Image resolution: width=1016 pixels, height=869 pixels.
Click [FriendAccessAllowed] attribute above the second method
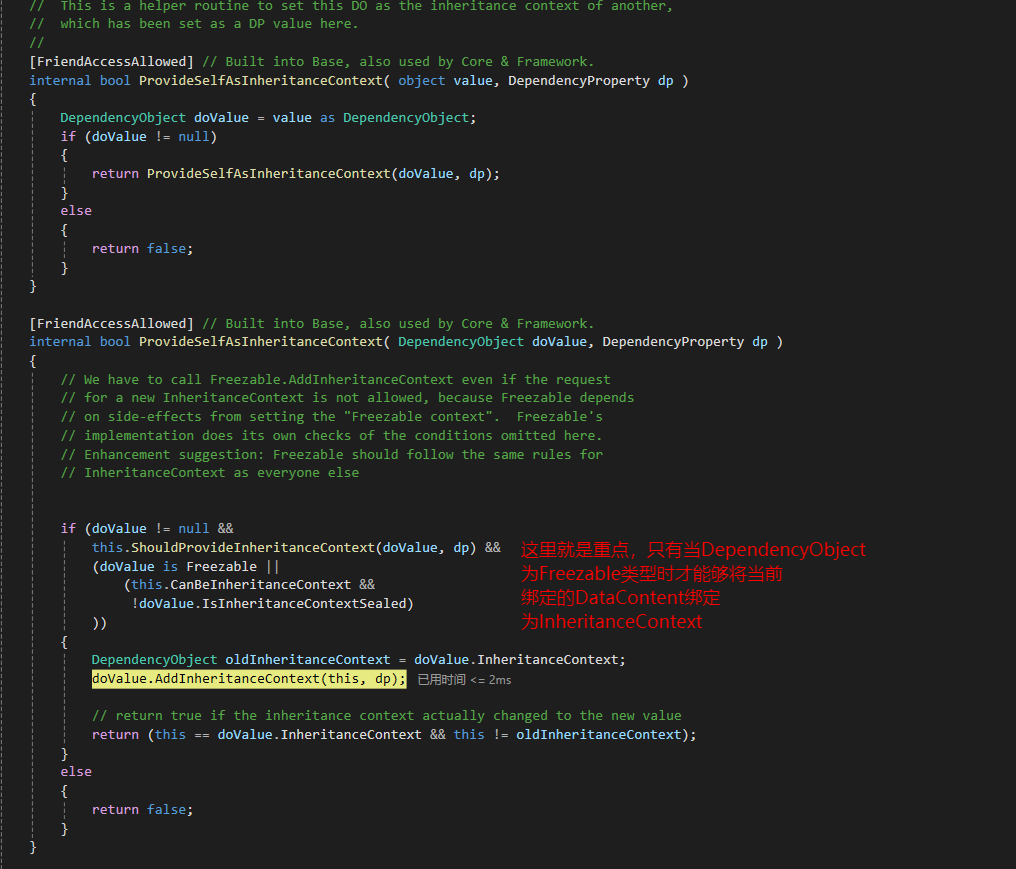point(111,323)
